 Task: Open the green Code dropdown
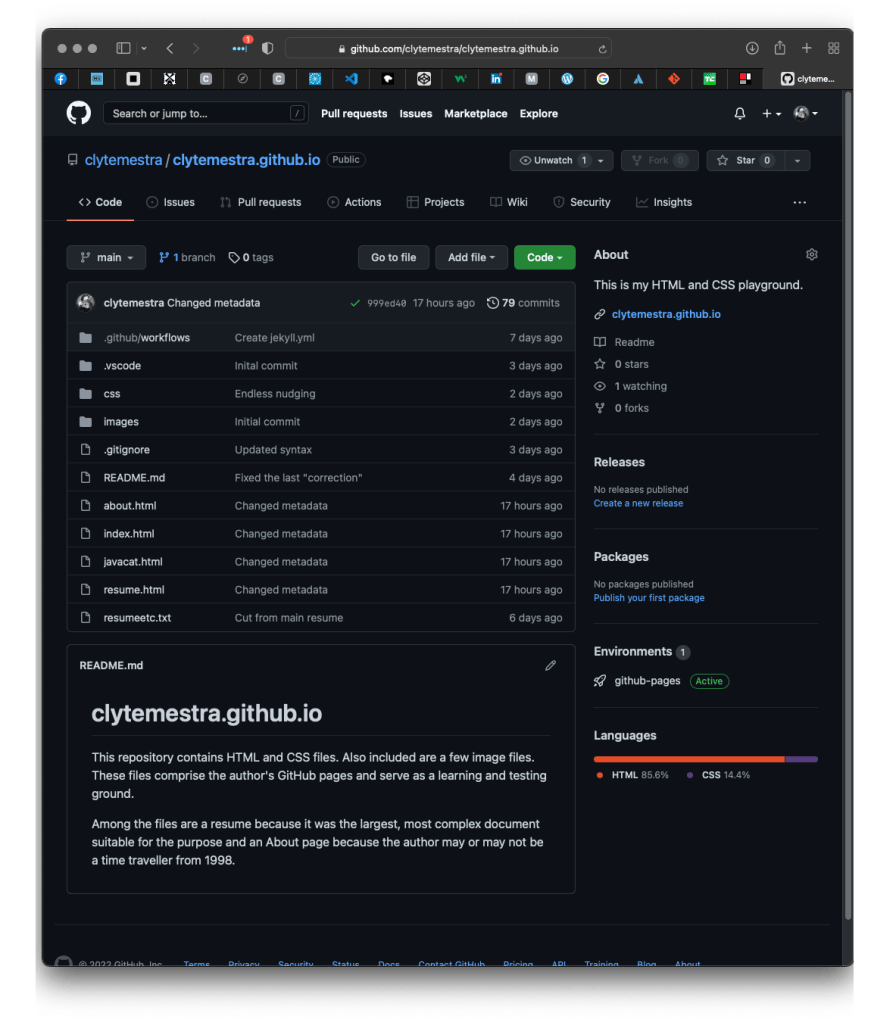coord(544,258)
